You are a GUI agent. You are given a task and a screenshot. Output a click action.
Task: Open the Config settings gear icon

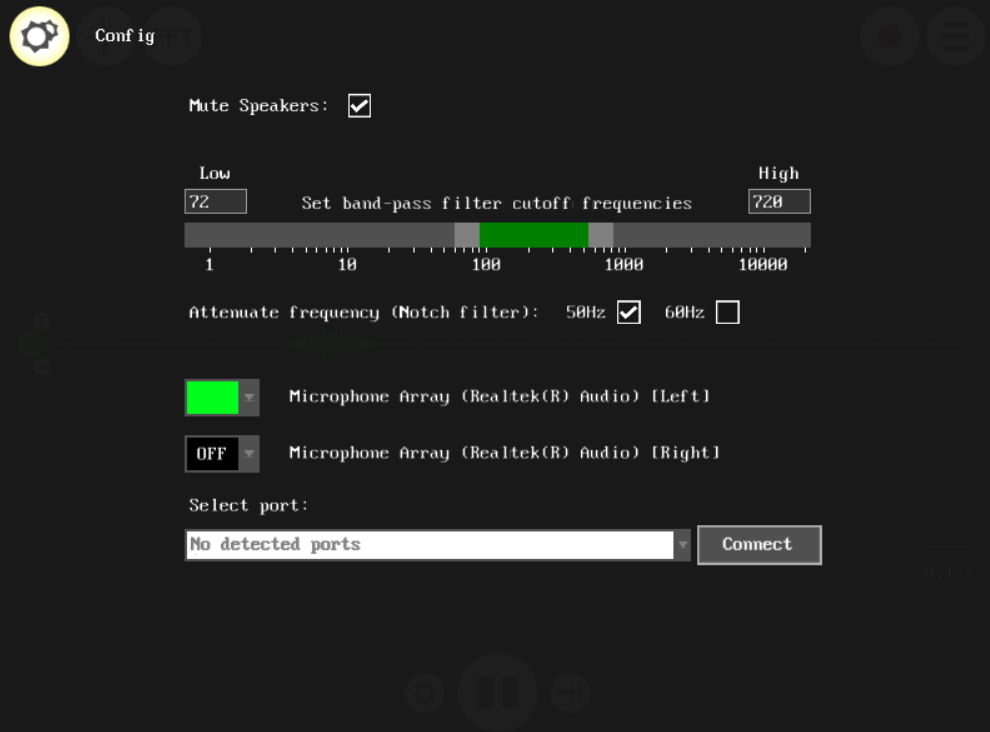point(39,36)
